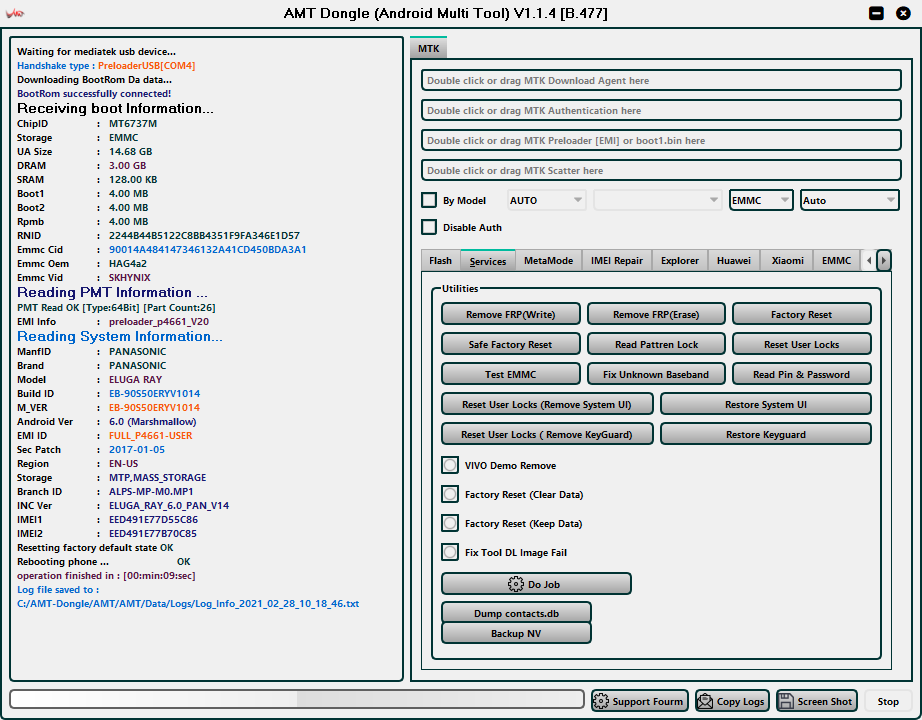Click the MTK Preloader [EMI] field
This screenshot has width=922, height=720.
[661, 140]
